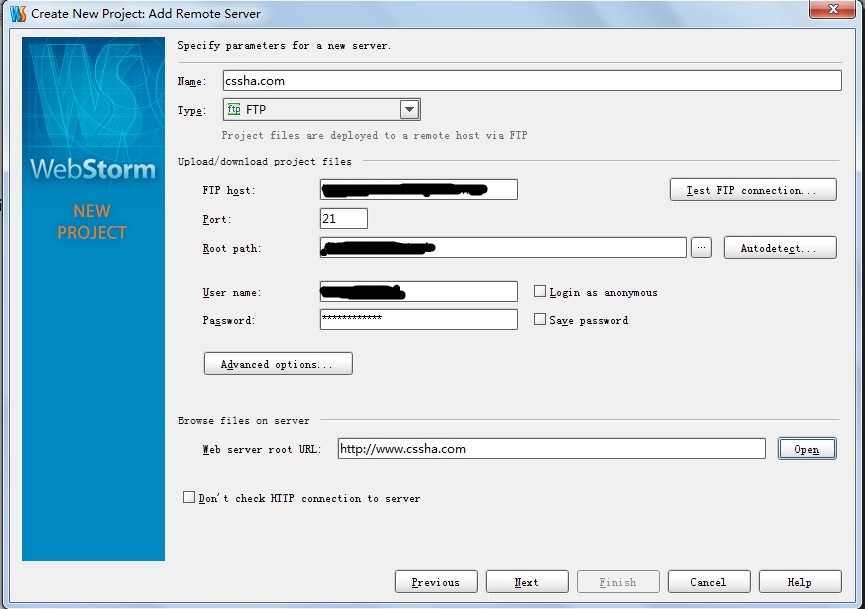This screenshot has width=865, height=609.
Task: Click the Port field showing 21
Action: (344, 218)
